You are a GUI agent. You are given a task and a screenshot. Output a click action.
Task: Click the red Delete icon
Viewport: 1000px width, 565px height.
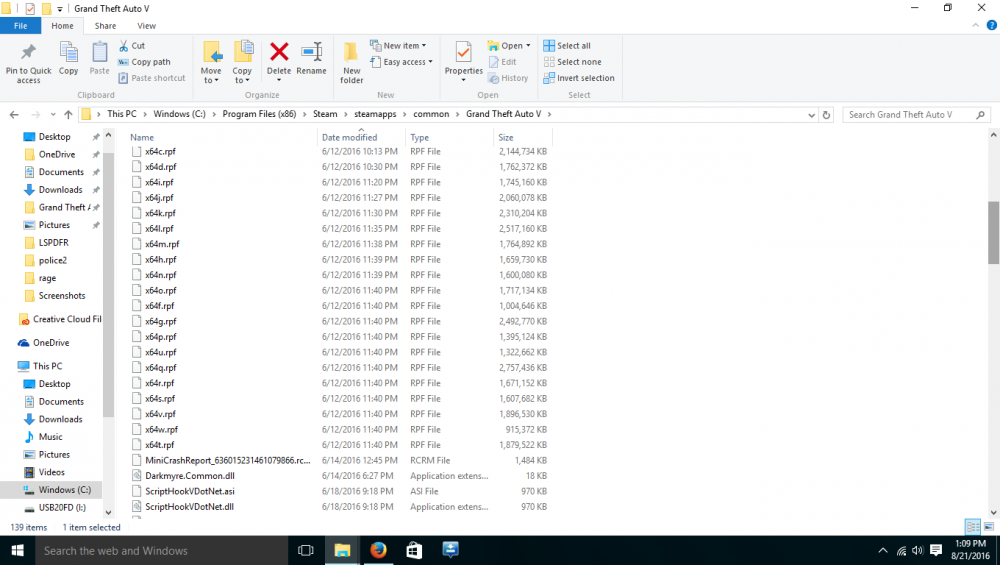279,52
